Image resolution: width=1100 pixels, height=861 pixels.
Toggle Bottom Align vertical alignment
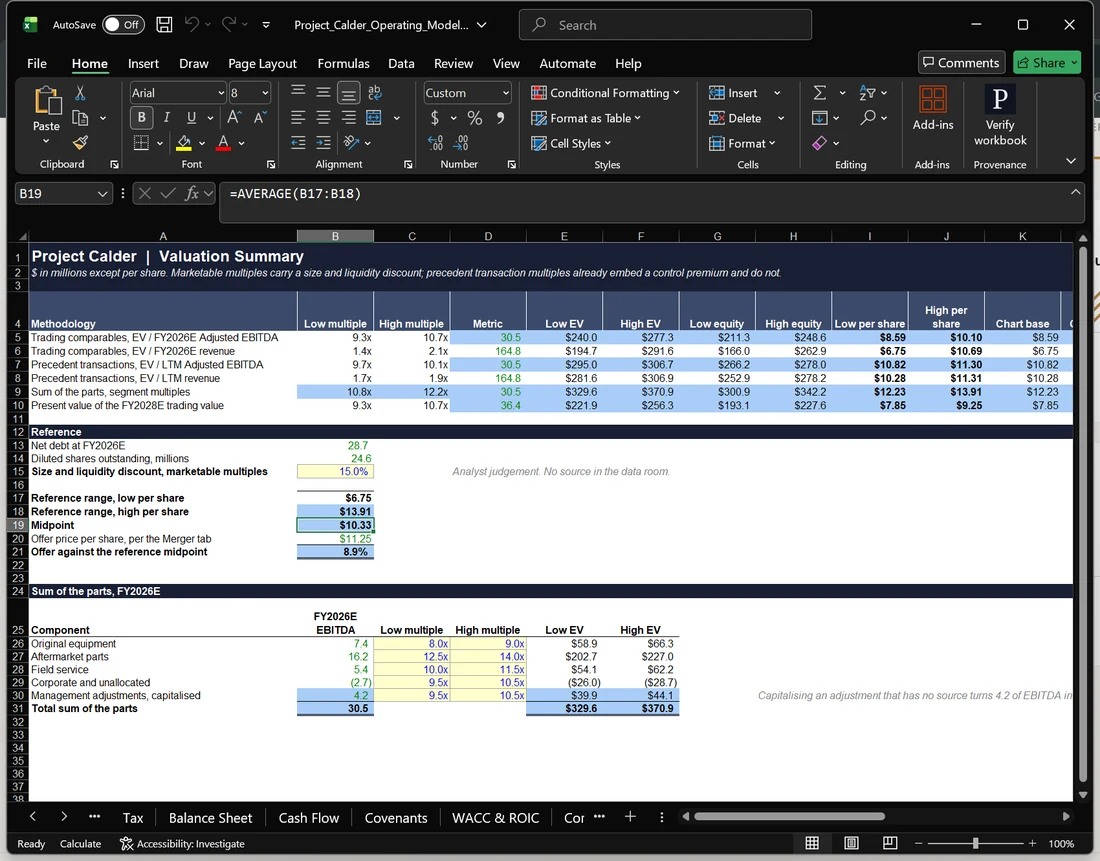(x=349, y=92)
